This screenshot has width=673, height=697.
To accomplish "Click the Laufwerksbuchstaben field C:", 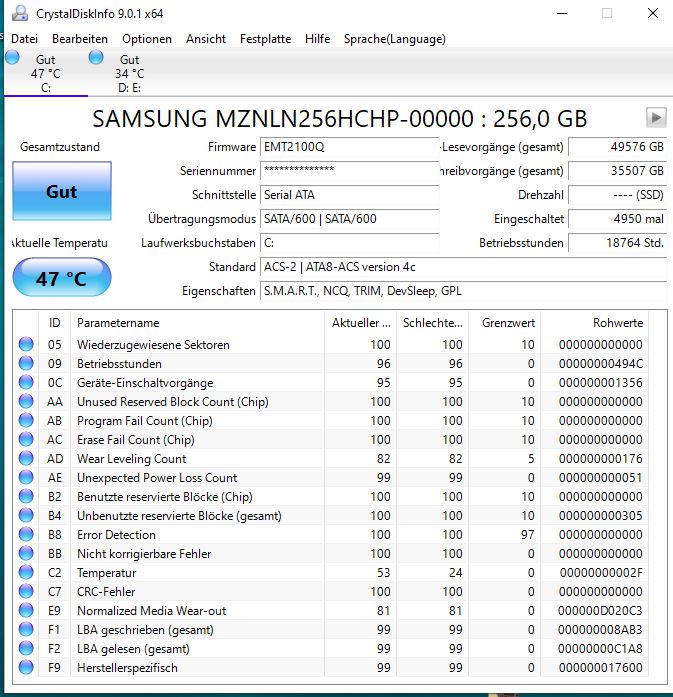I will [349, 243].
